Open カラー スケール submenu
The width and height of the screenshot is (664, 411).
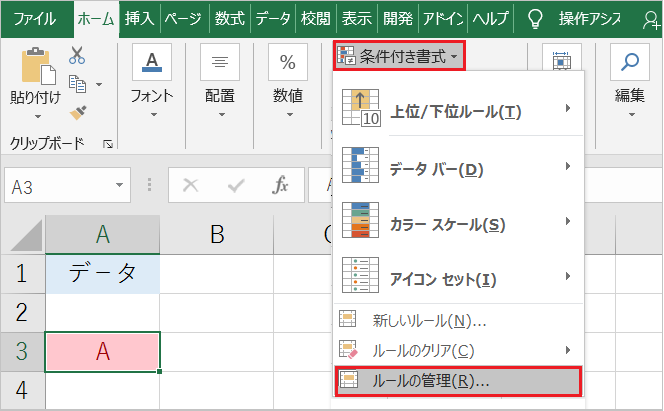(x=458, y=221)
